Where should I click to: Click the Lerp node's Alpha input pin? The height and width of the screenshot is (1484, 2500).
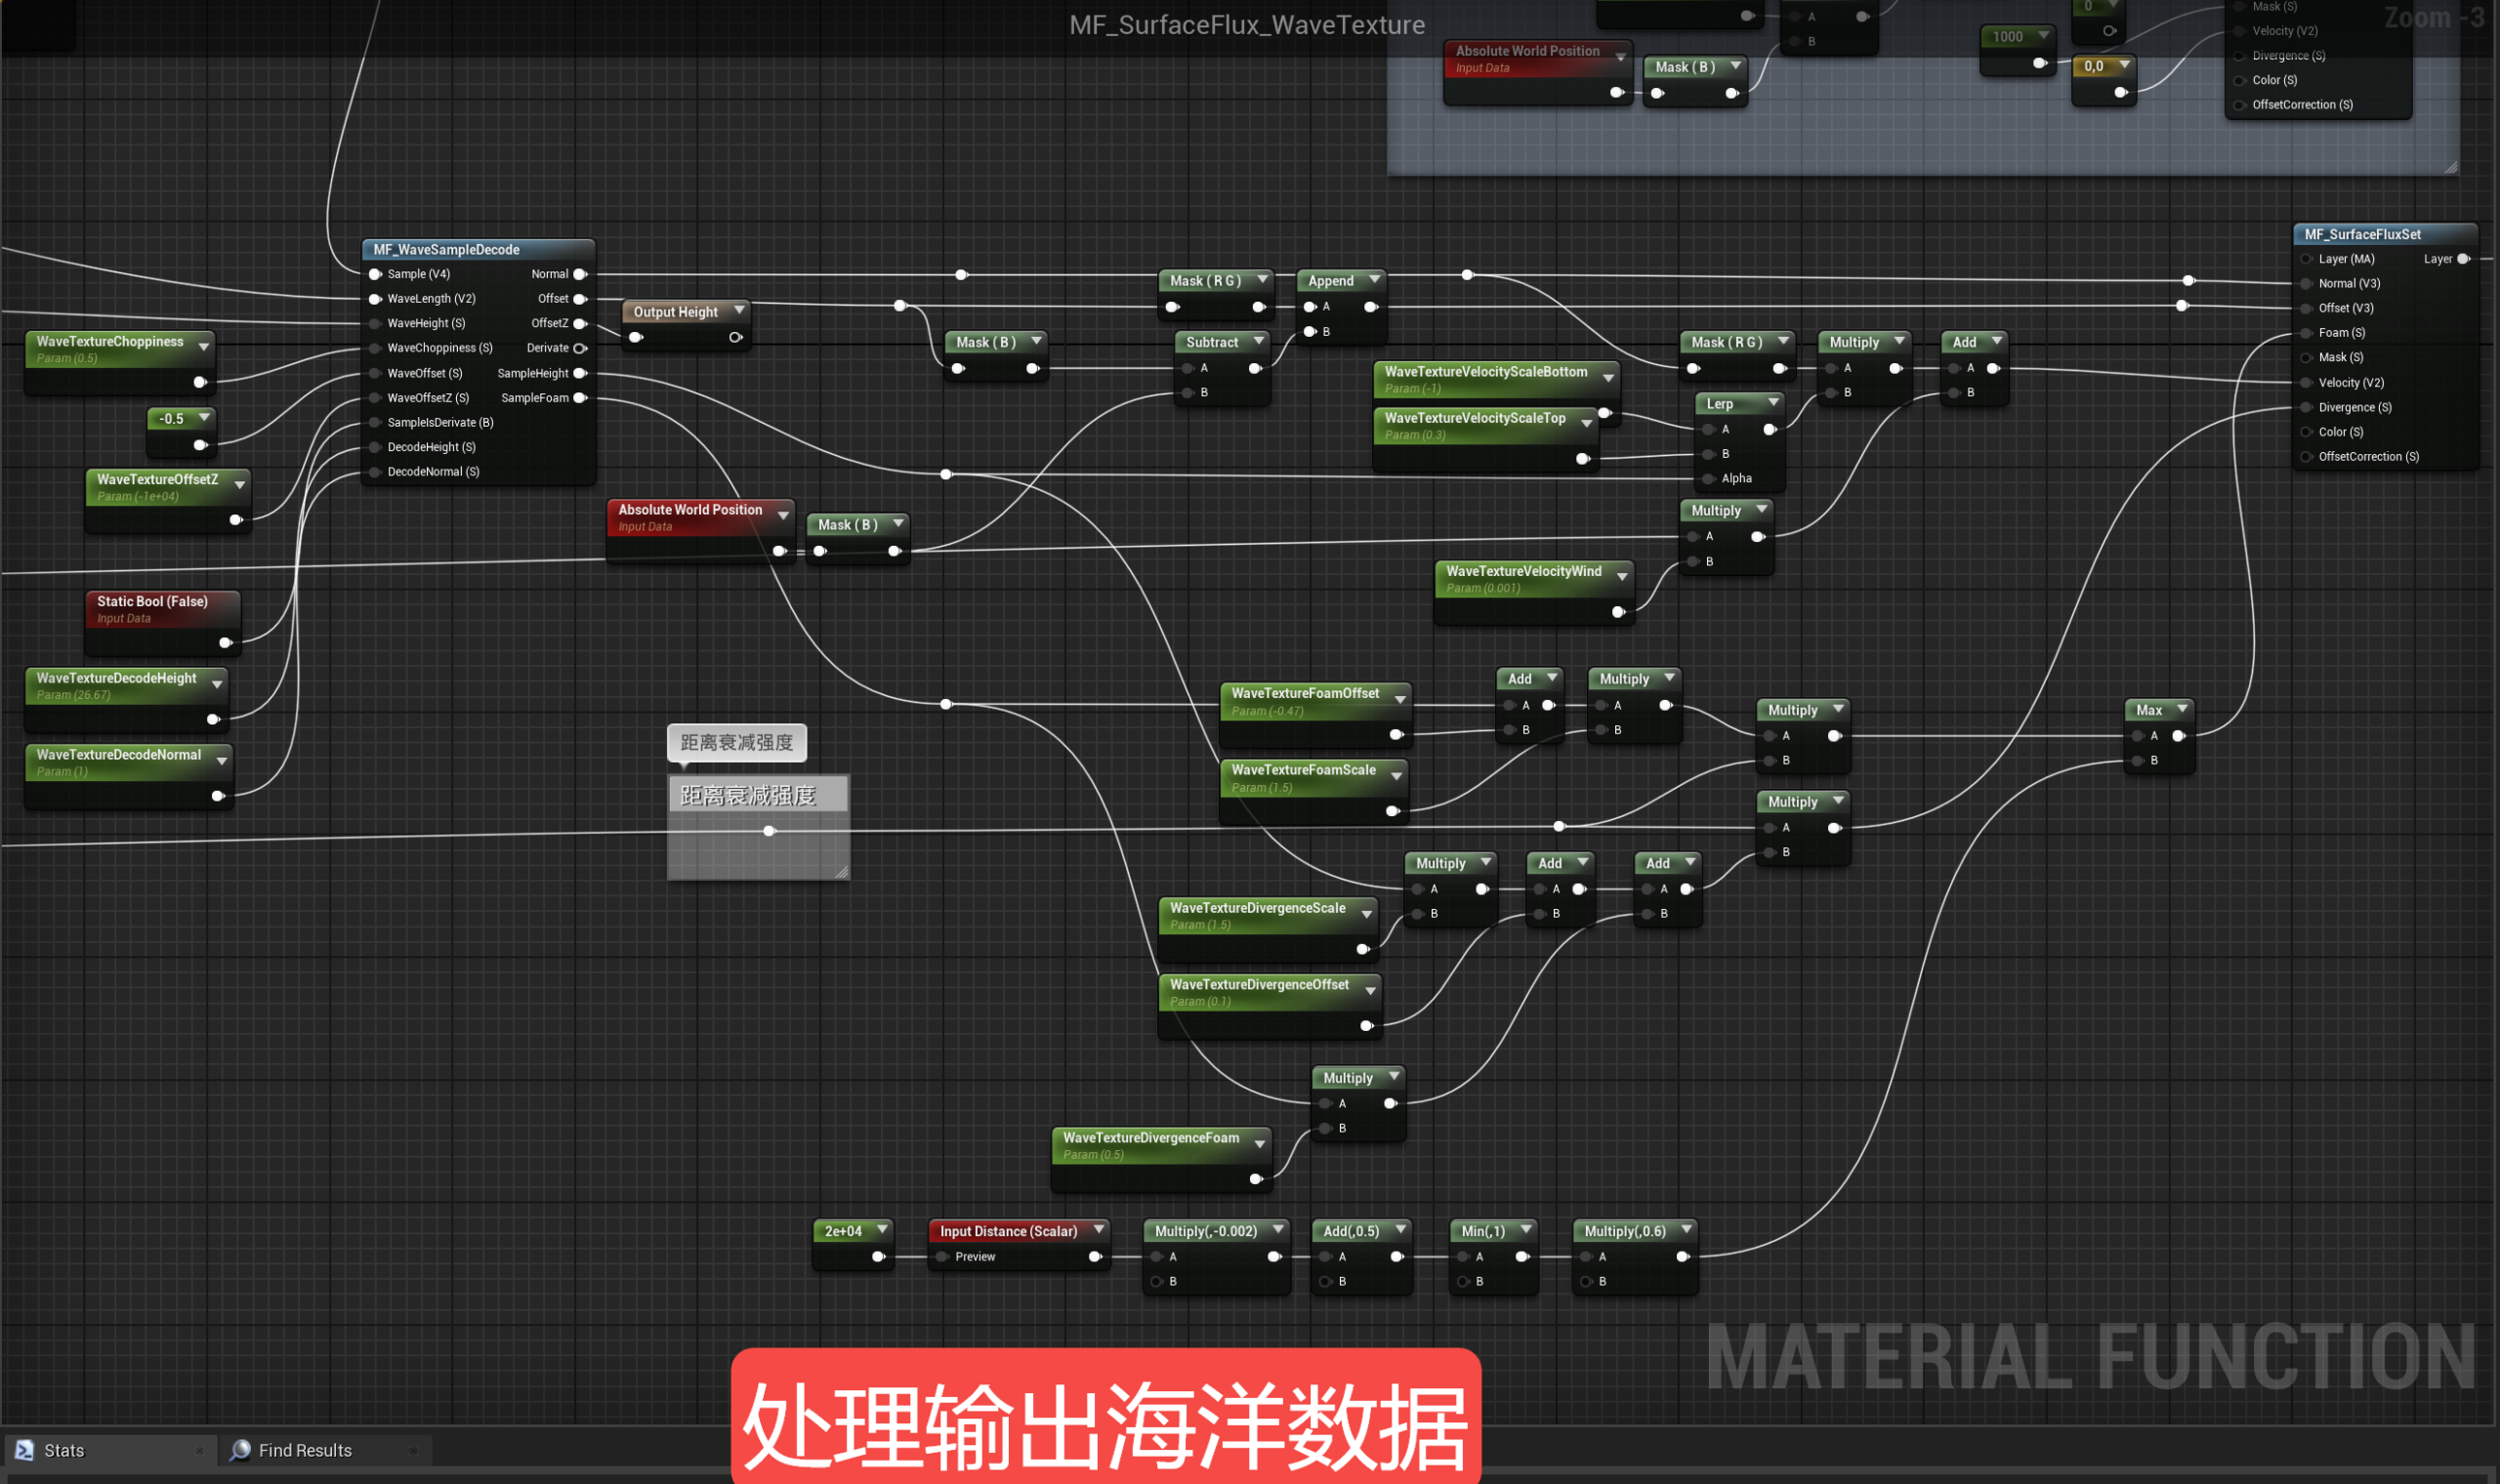coord(1709,479)
